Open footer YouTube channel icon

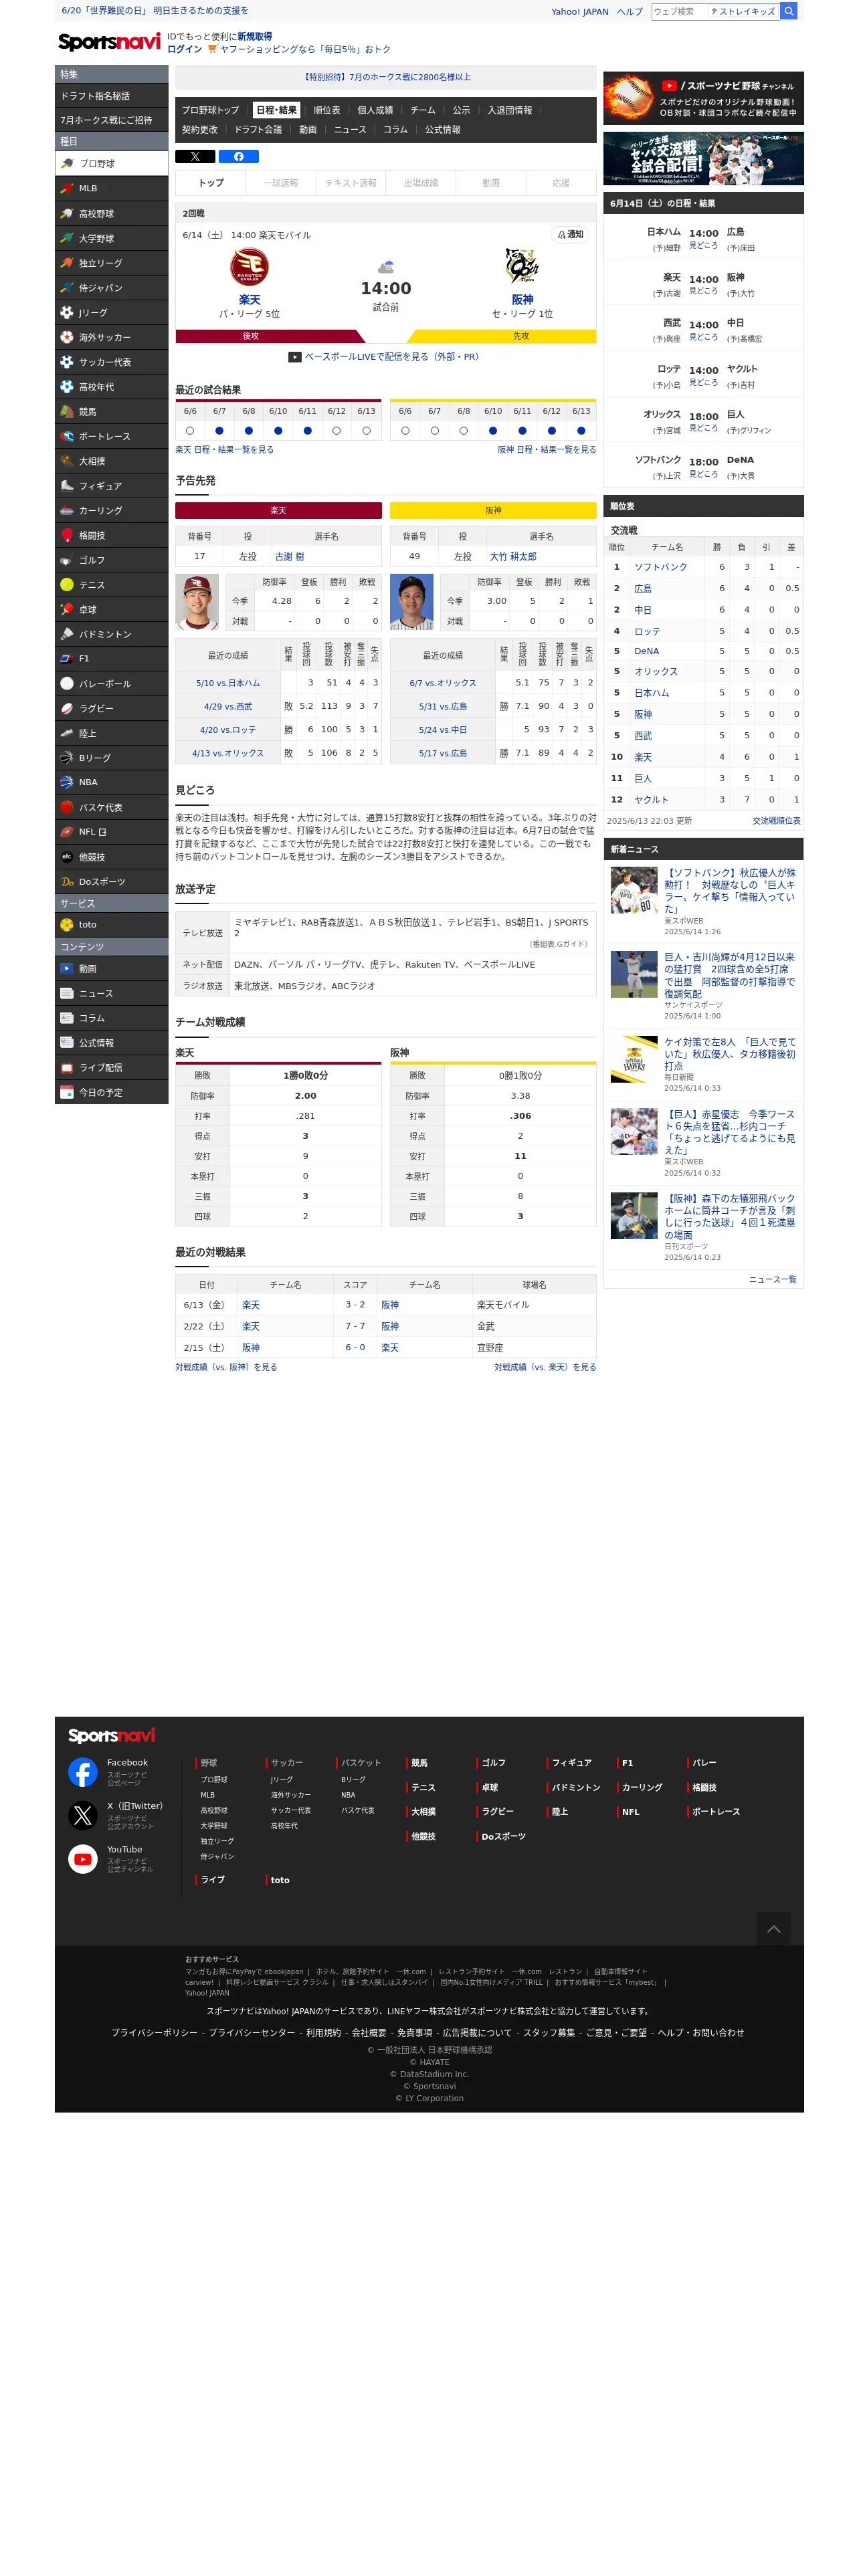click(83, 1859)
